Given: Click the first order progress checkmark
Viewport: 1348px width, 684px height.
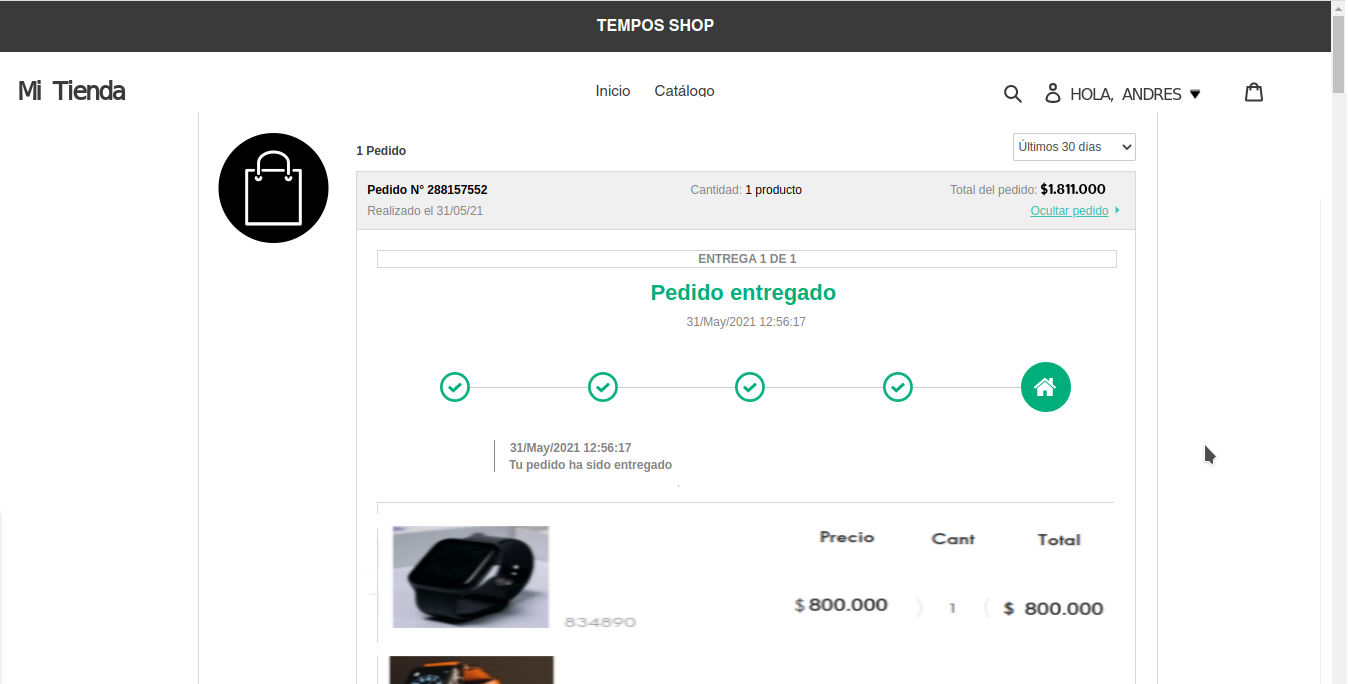Looking at the screenshot, I should (x=455, y=387).
